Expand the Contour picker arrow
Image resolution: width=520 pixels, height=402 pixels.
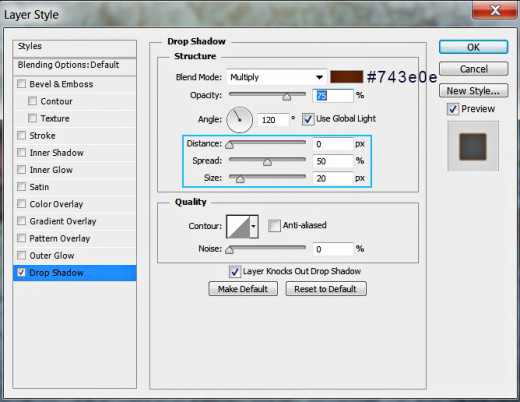(x=254, y=226)
